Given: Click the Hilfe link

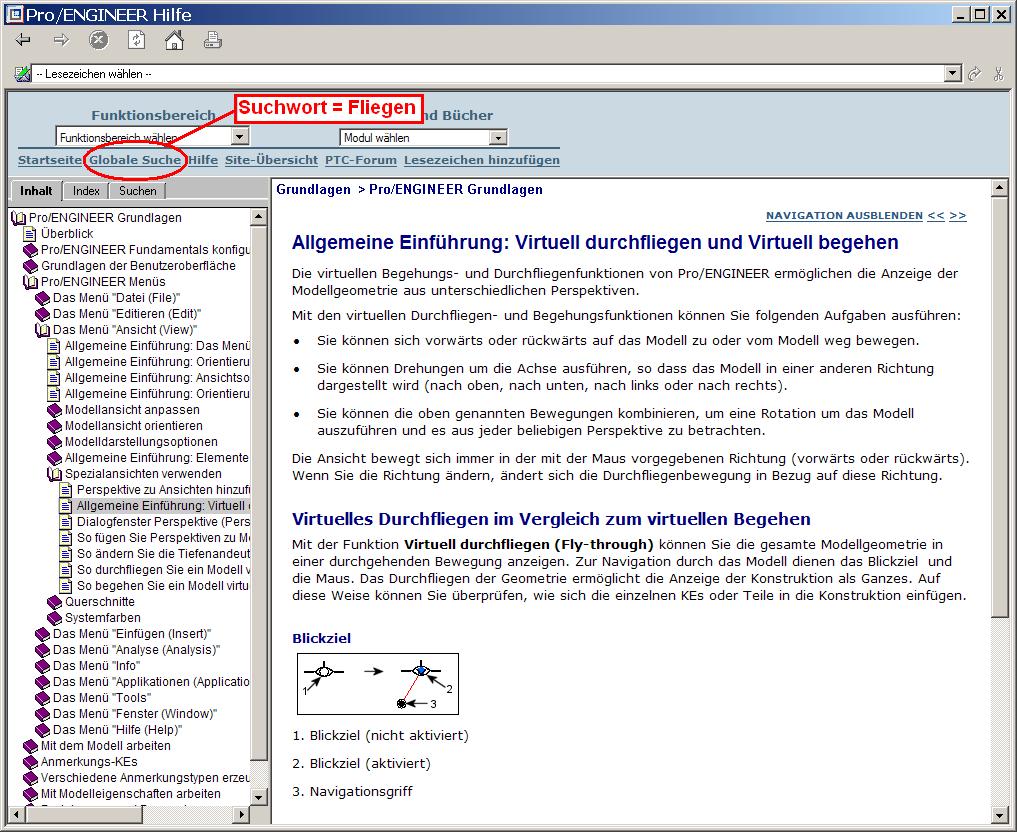Looking at the screenshot, I should [x=203, y=160].
